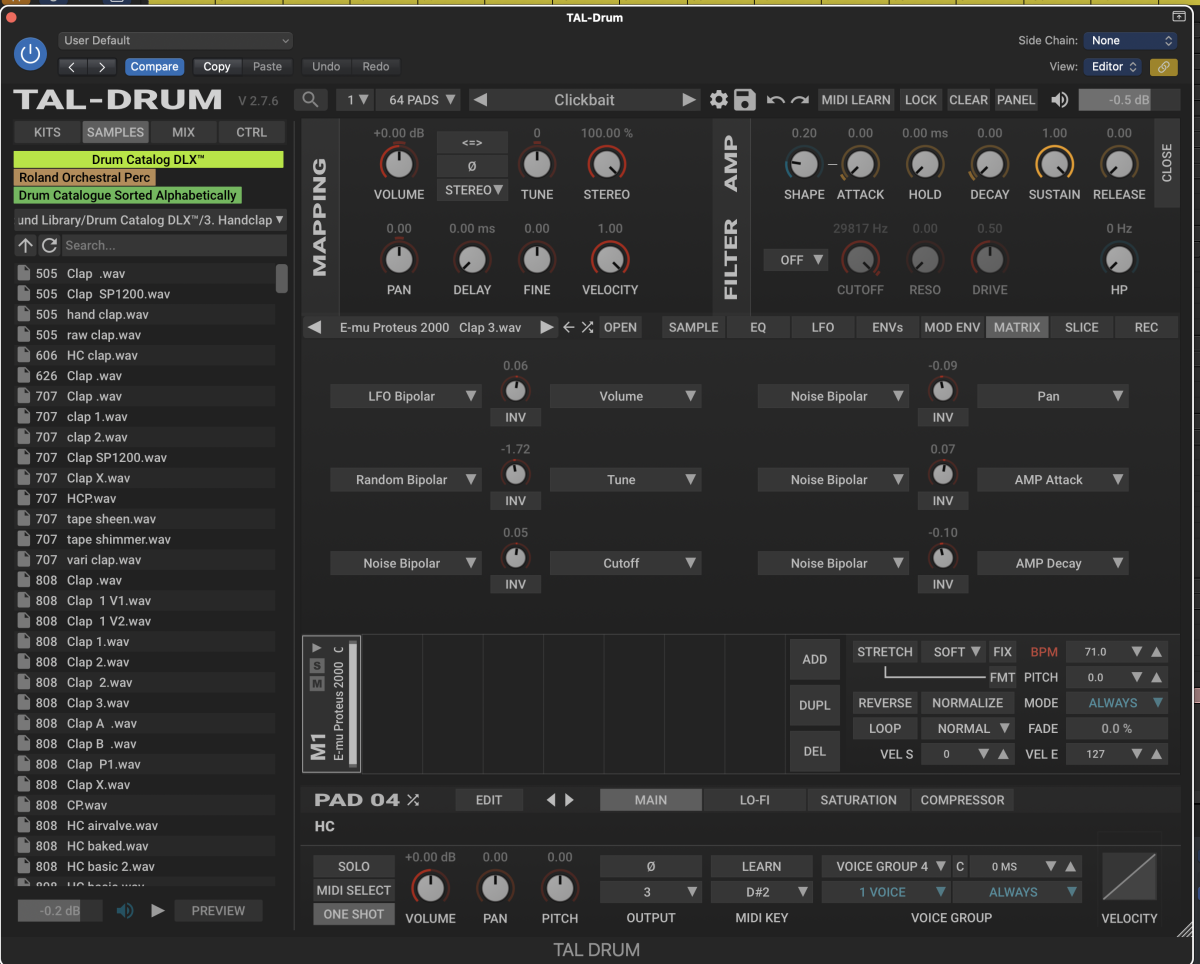Click the sample Search field

[174, 245]
